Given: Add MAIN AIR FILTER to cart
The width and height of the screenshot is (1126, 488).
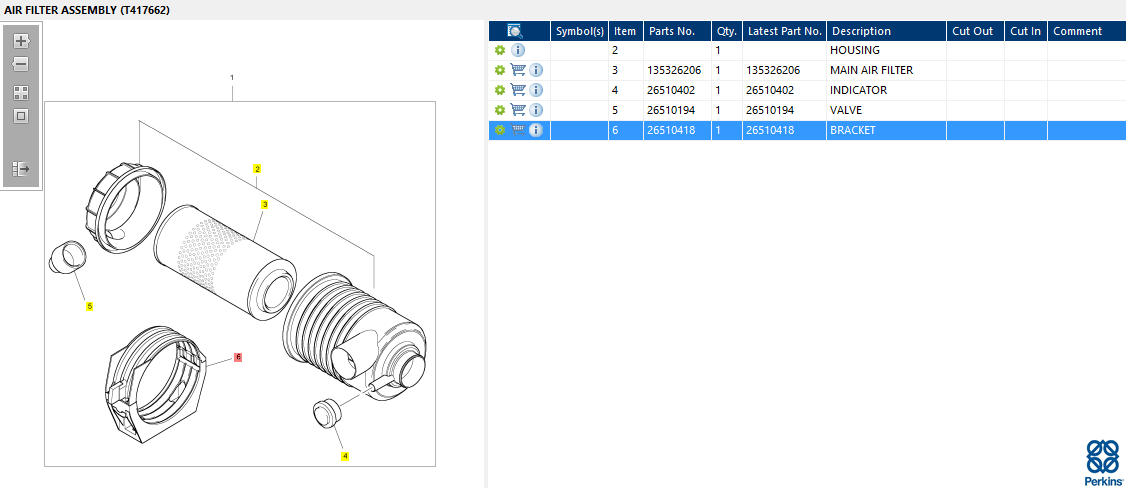Looking at the screenshot, I should coord(518,70).
